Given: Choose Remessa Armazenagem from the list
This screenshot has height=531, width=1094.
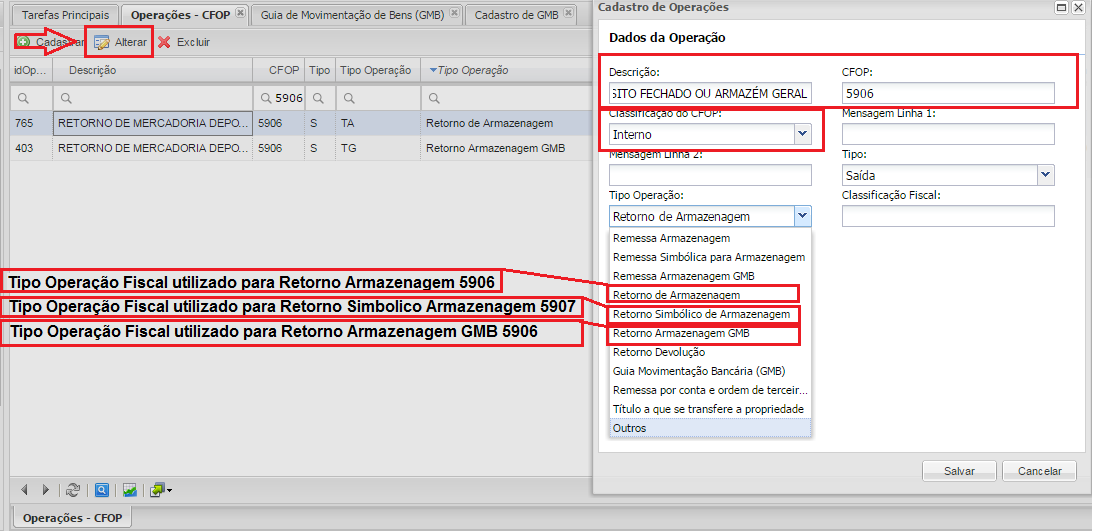Looking at the screenshot, I should [x=710, y=239].
